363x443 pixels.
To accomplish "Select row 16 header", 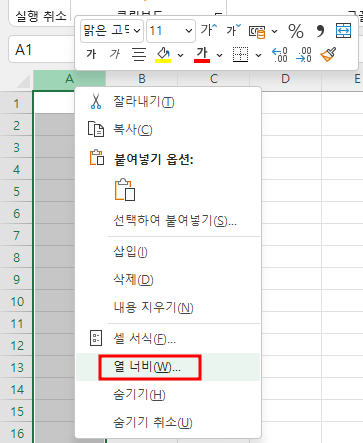I will (x=16, y=434).
